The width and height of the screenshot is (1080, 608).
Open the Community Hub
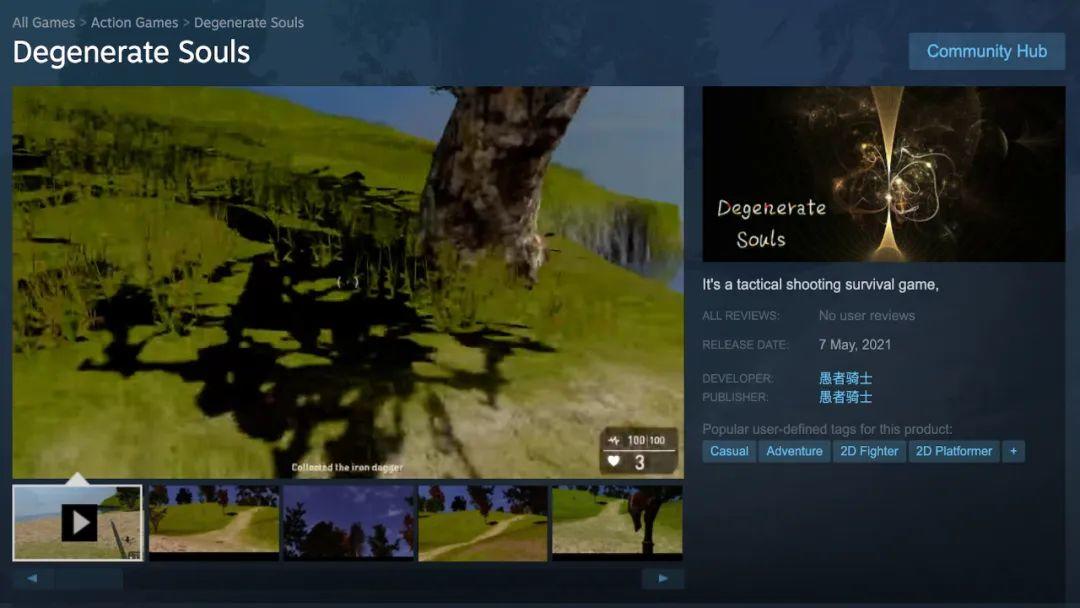click(986, 51)
